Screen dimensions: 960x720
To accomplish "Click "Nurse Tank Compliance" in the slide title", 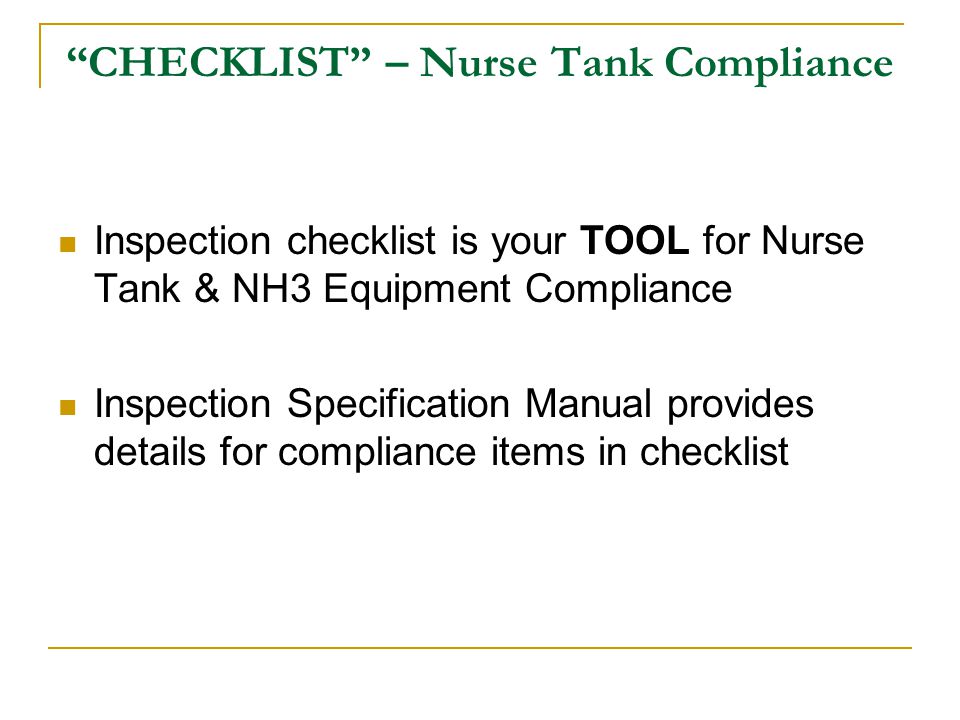I will pos(656,64).
